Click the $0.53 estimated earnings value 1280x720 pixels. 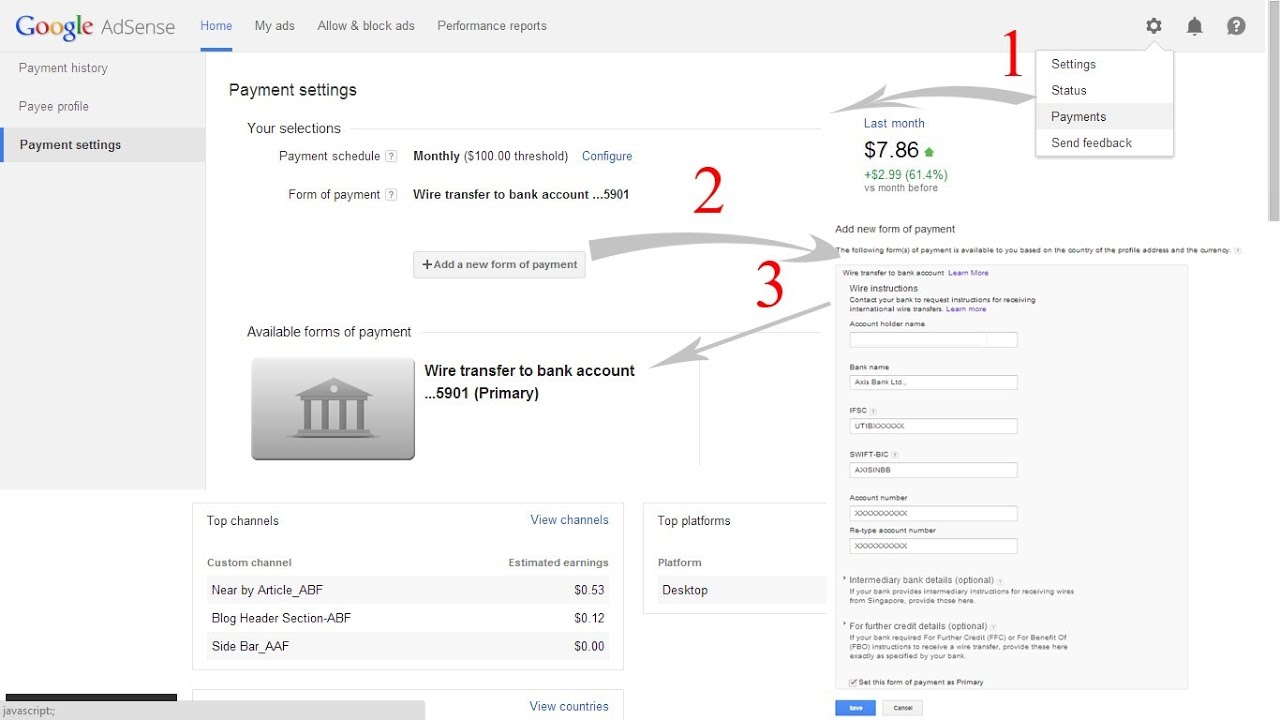tap(589, 590)
